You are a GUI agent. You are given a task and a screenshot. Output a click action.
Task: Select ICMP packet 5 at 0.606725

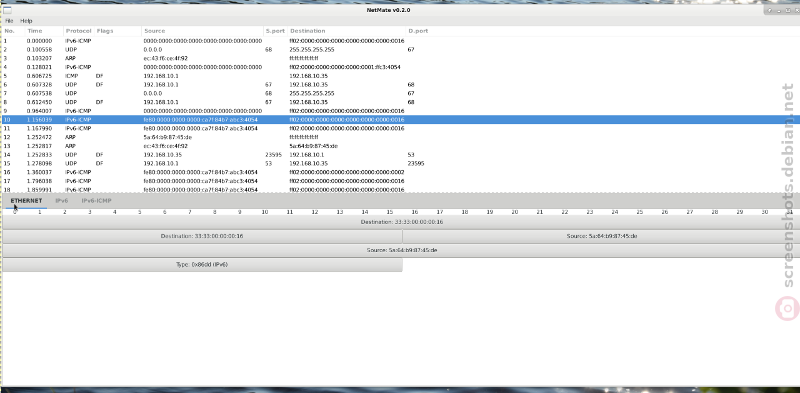point(400,76)
